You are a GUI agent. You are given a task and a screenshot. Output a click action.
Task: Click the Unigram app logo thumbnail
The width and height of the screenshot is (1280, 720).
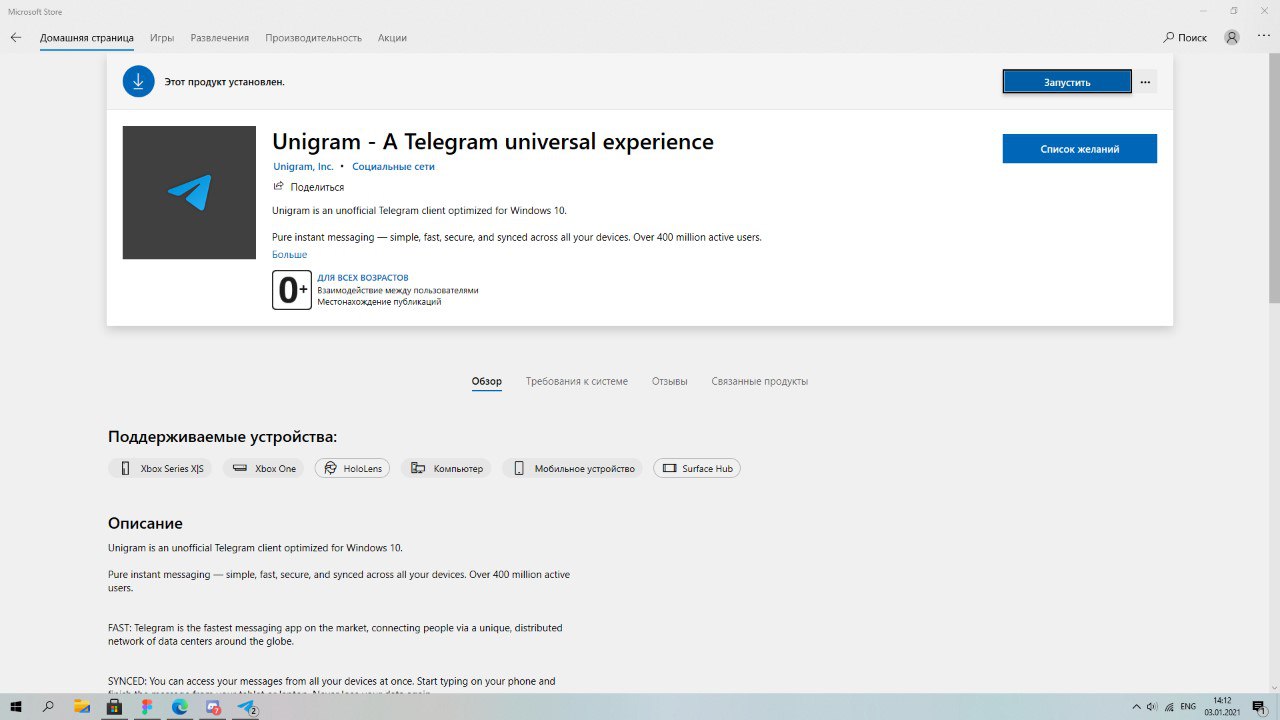(x=189, y=192)
